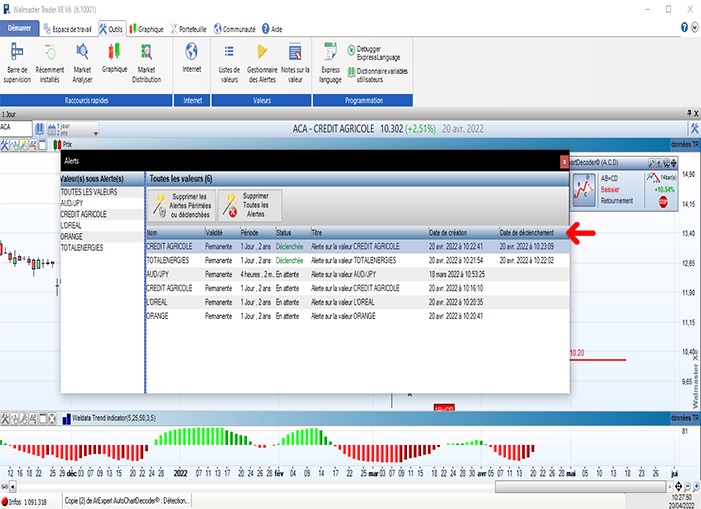Screen dimensions: 701x509
Task: Open the Barre de supervision tool
Action: point(17,63)
